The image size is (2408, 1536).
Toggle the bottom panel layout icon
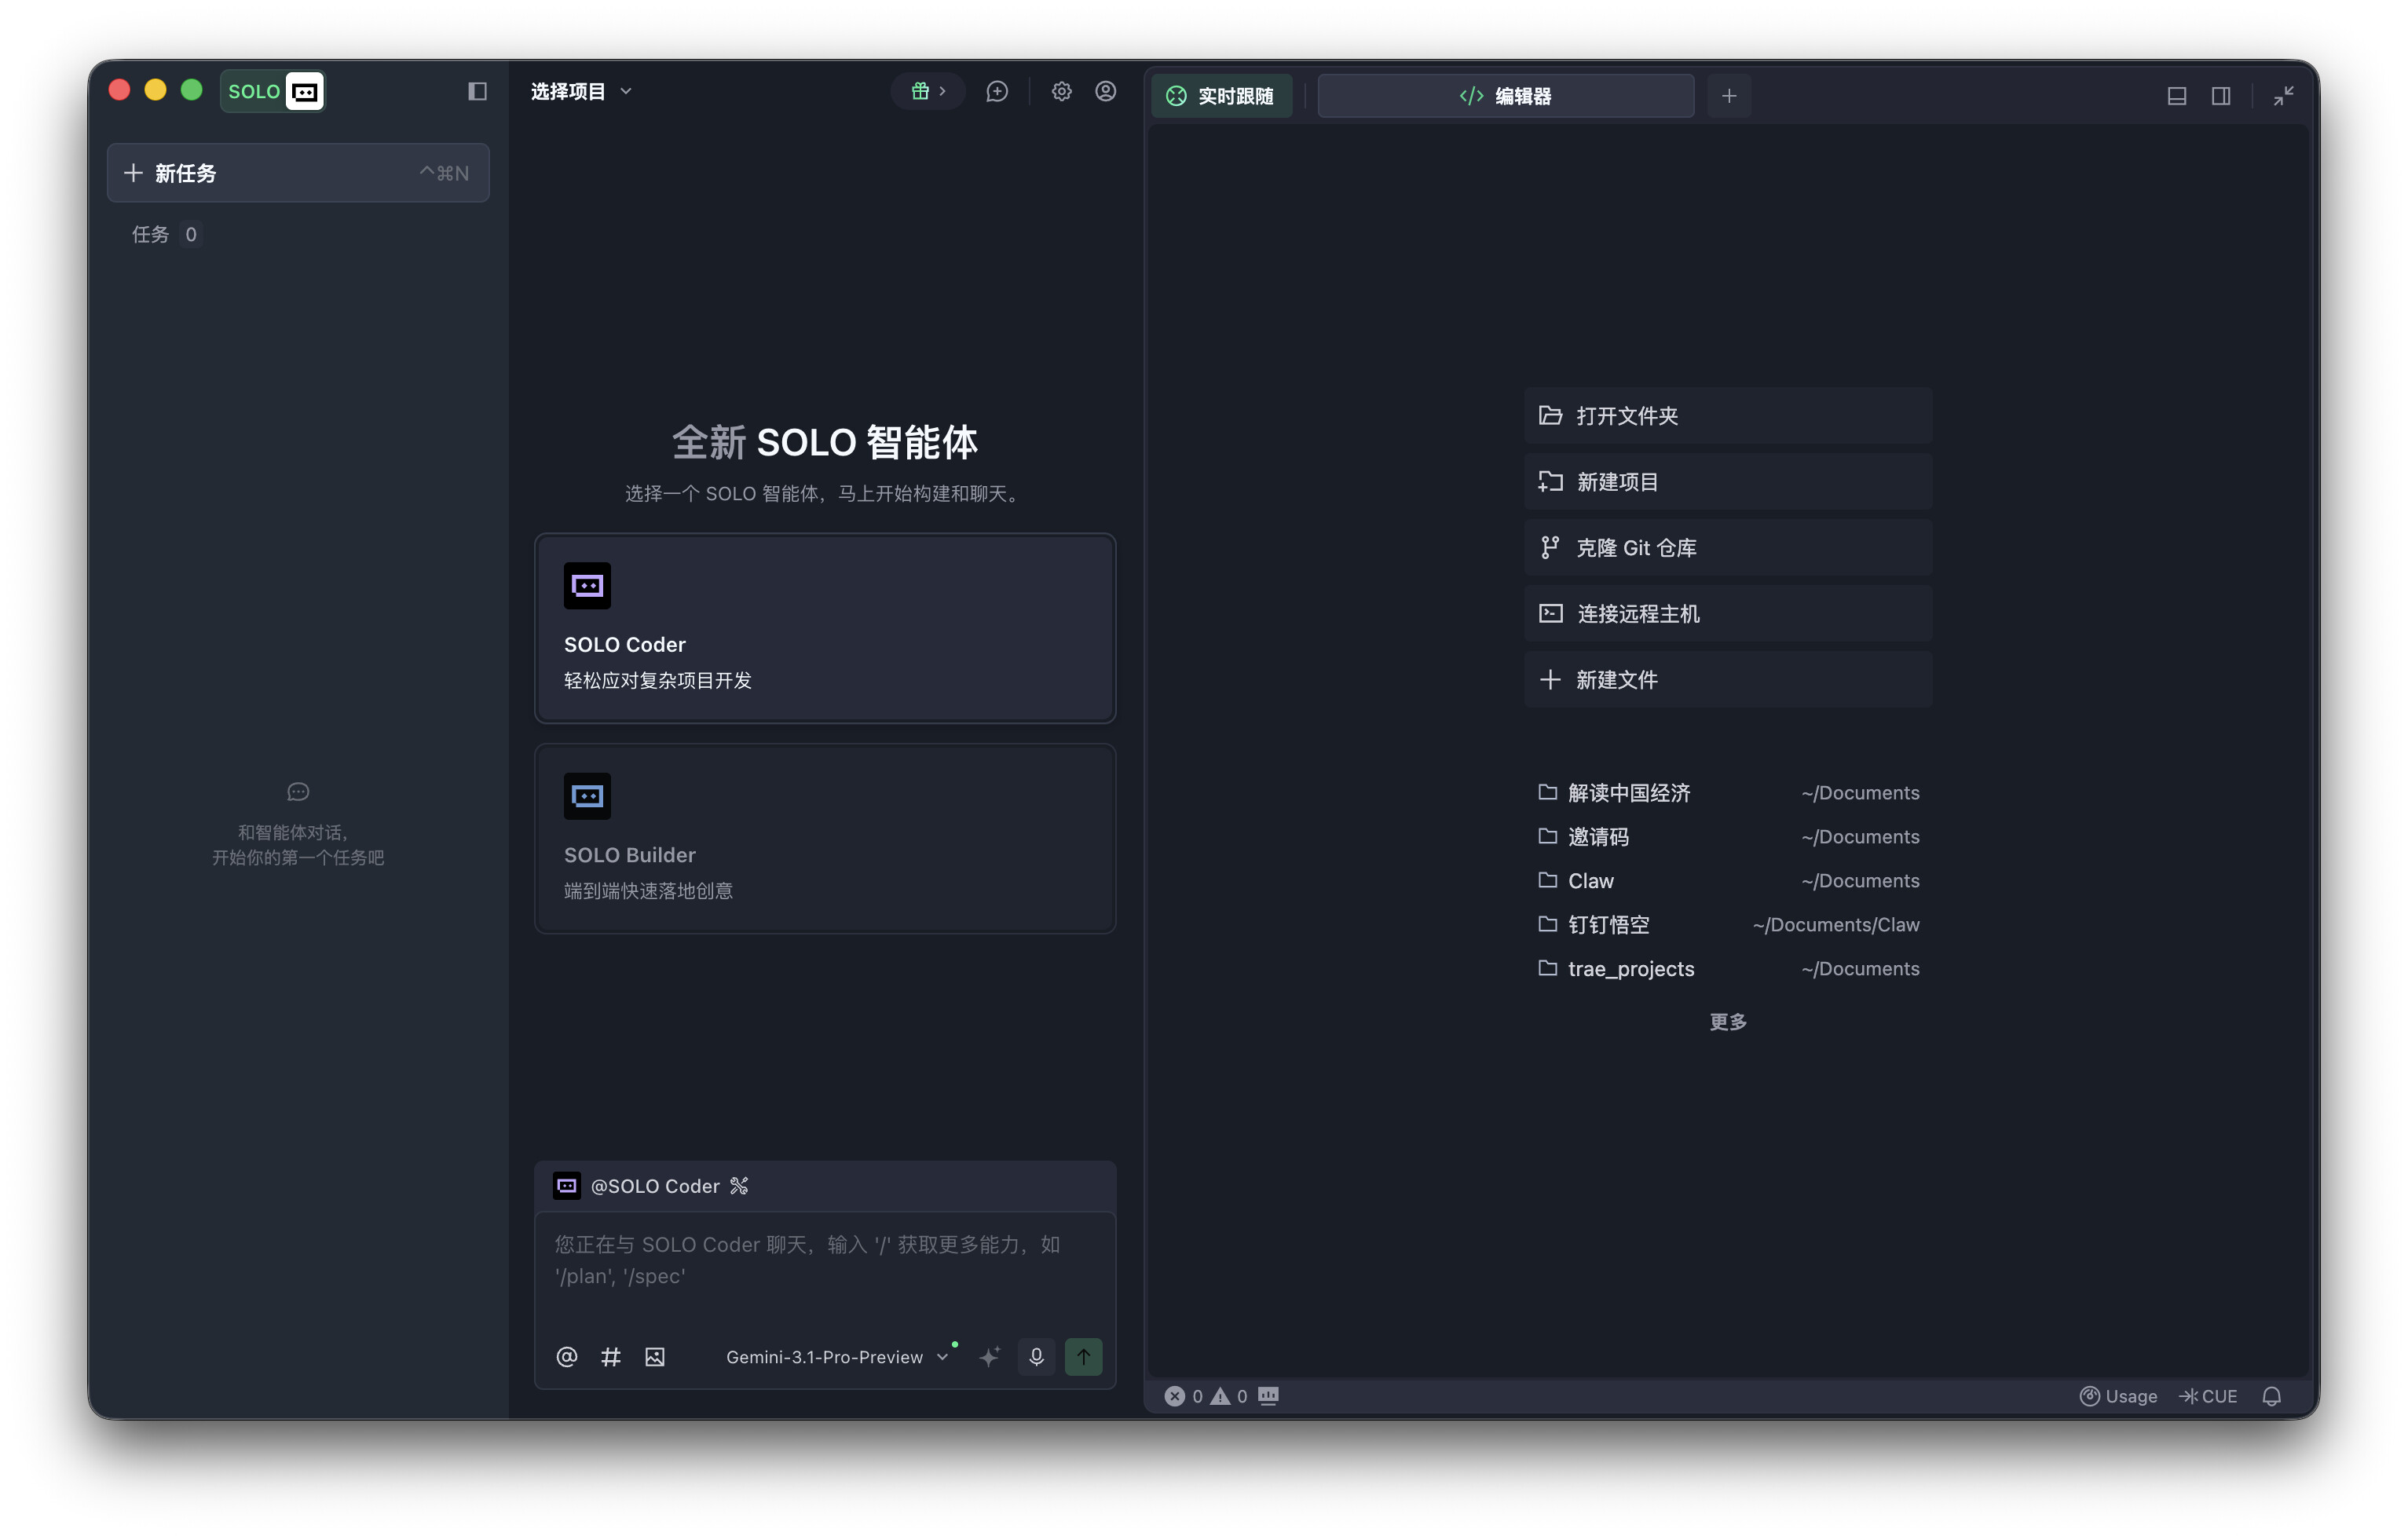(2176, 96)
